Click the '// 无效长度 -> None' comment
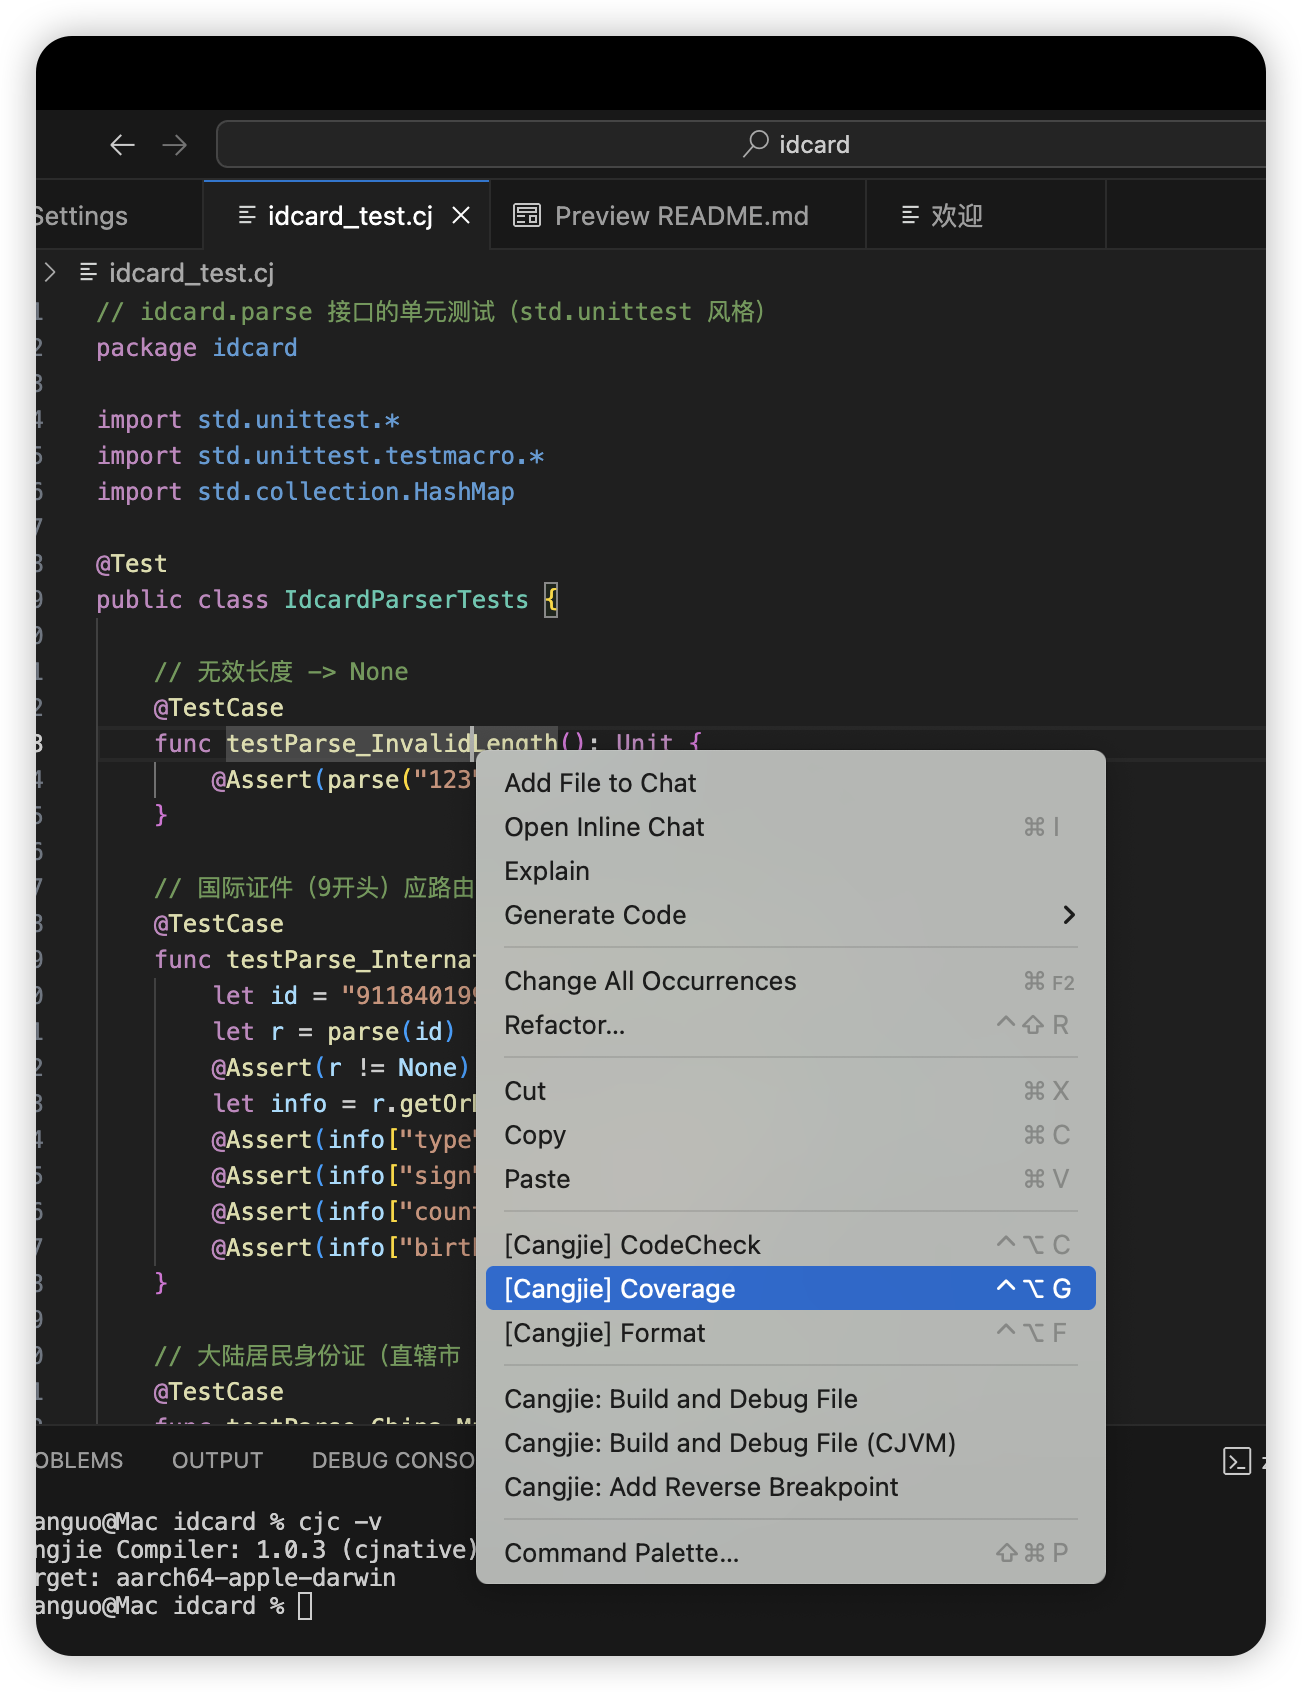Screen dimensions: 1302x1692 pos(281,672)
